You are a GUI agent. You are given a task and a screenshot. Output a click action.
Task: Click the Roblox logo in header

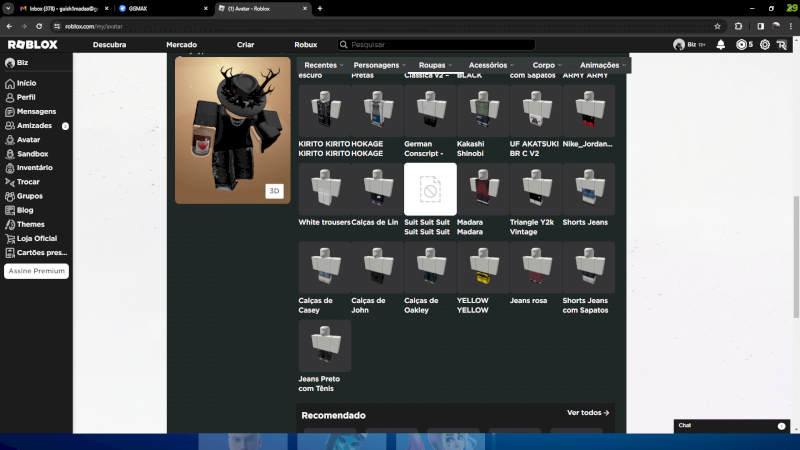click(x=33, y=45)
